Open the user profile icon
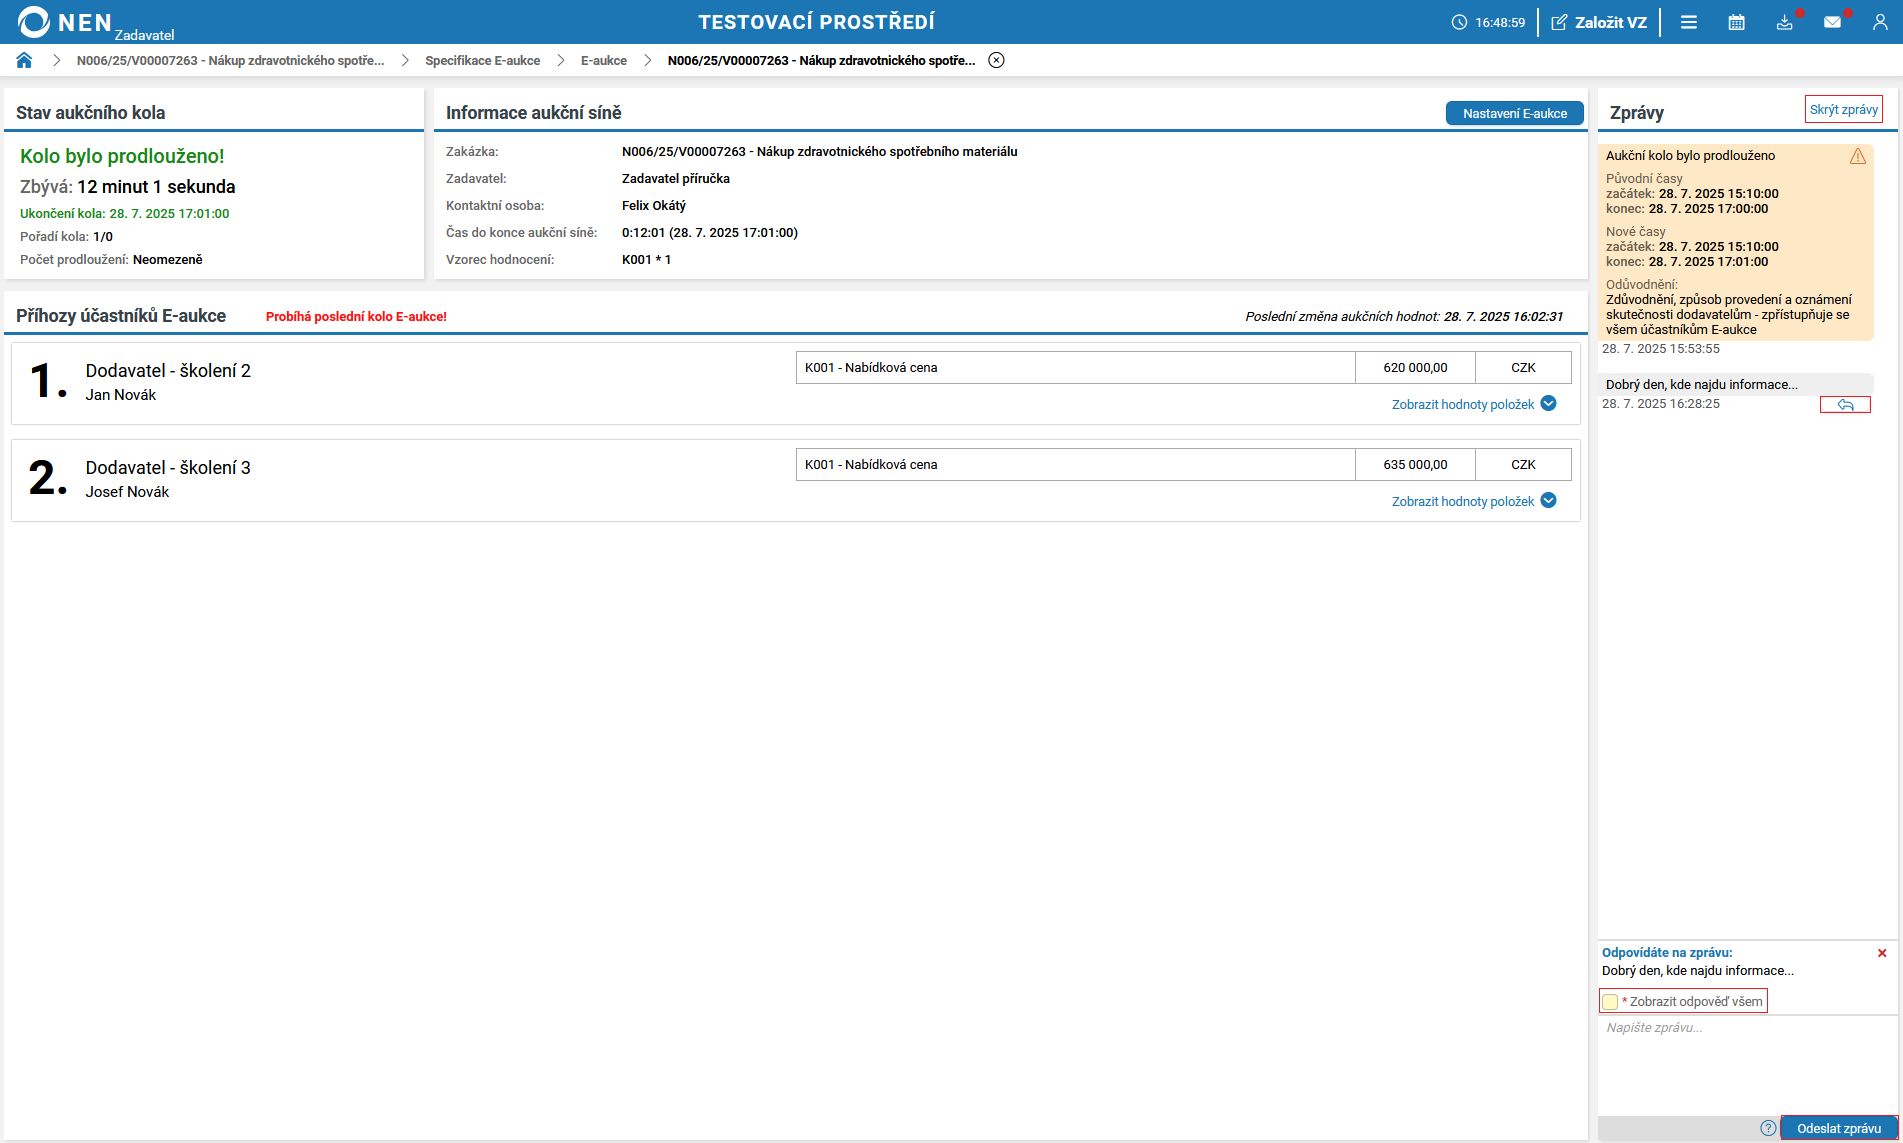Screen dimensions: 1903x1143 [1880, 22]
